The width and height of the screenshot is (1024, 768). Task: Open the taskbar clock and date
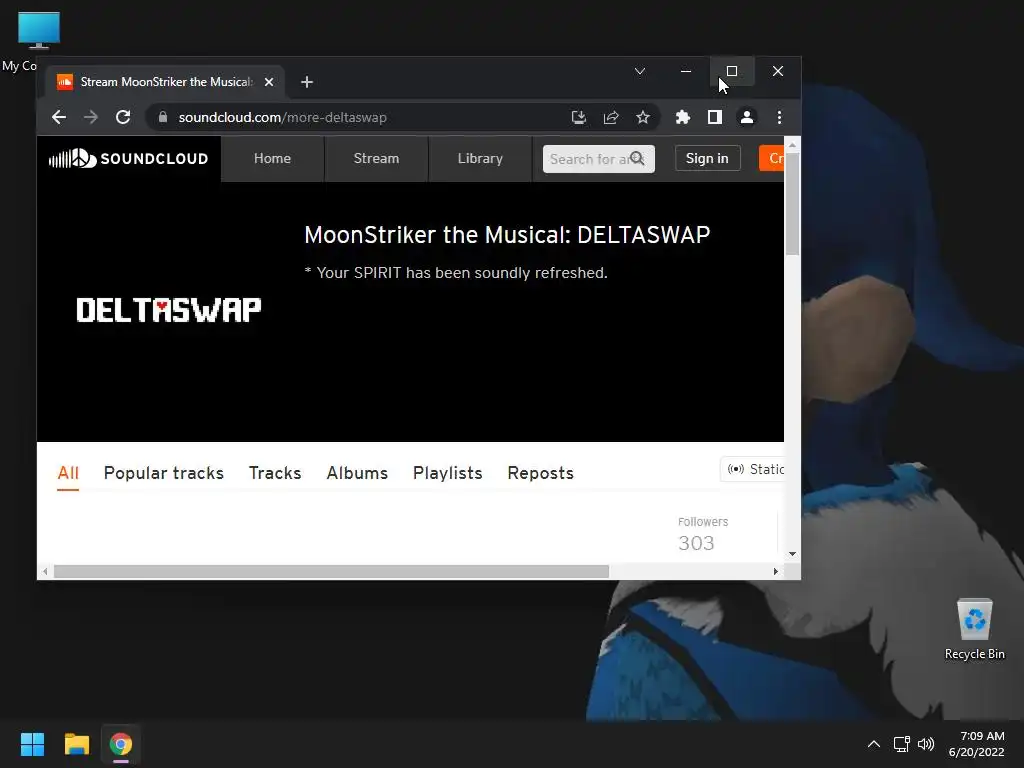click(977, 744)
